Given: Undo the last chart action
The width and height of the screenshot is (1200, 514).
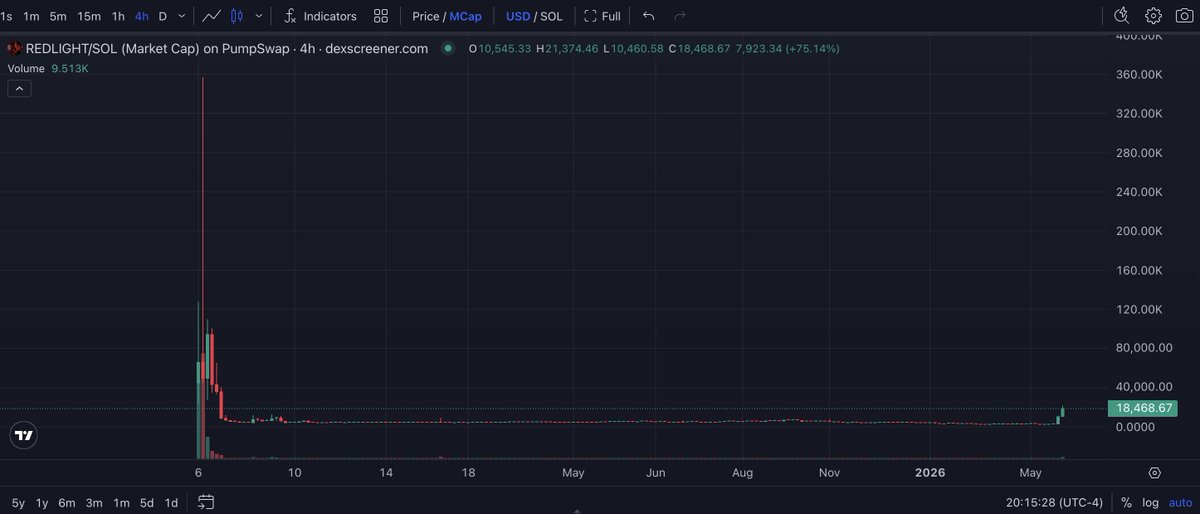Looking at the screenshot, I should click(x=649, y=16).
